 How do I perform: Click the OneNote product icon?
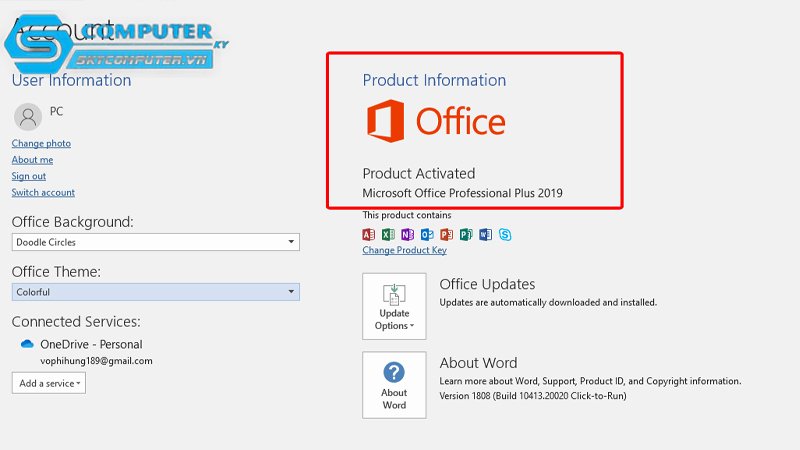click(x=407, y=234)
